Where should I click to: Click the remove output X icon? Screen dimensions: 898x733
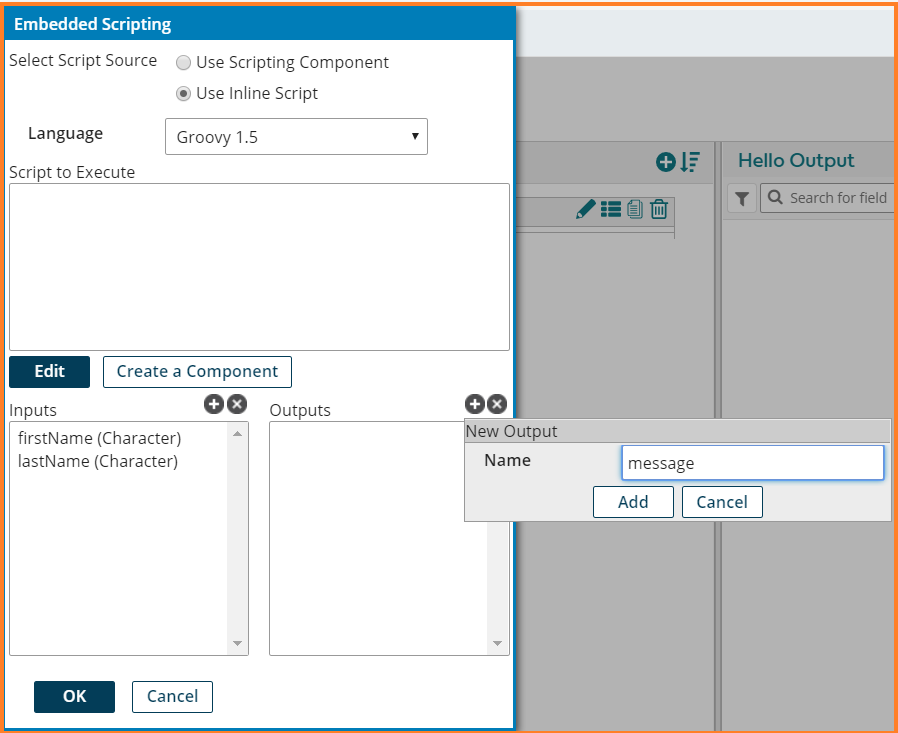click(x=497, y=404)
